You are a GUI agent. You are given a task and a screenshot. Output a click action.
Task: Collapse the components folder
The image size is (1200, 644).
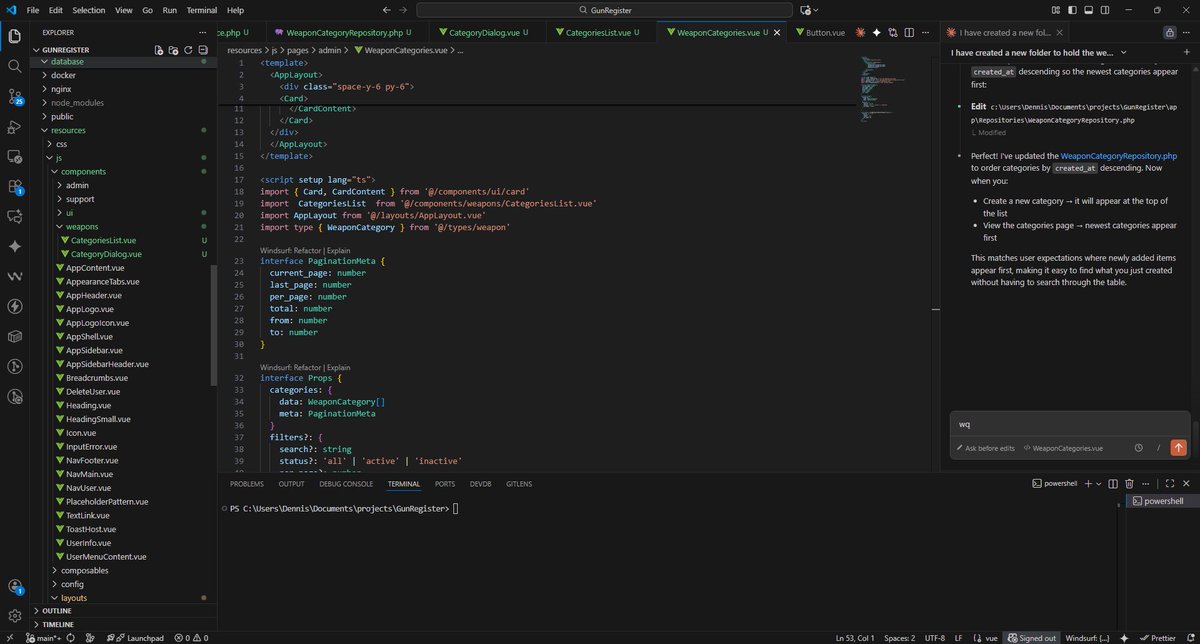pos(83,171)
